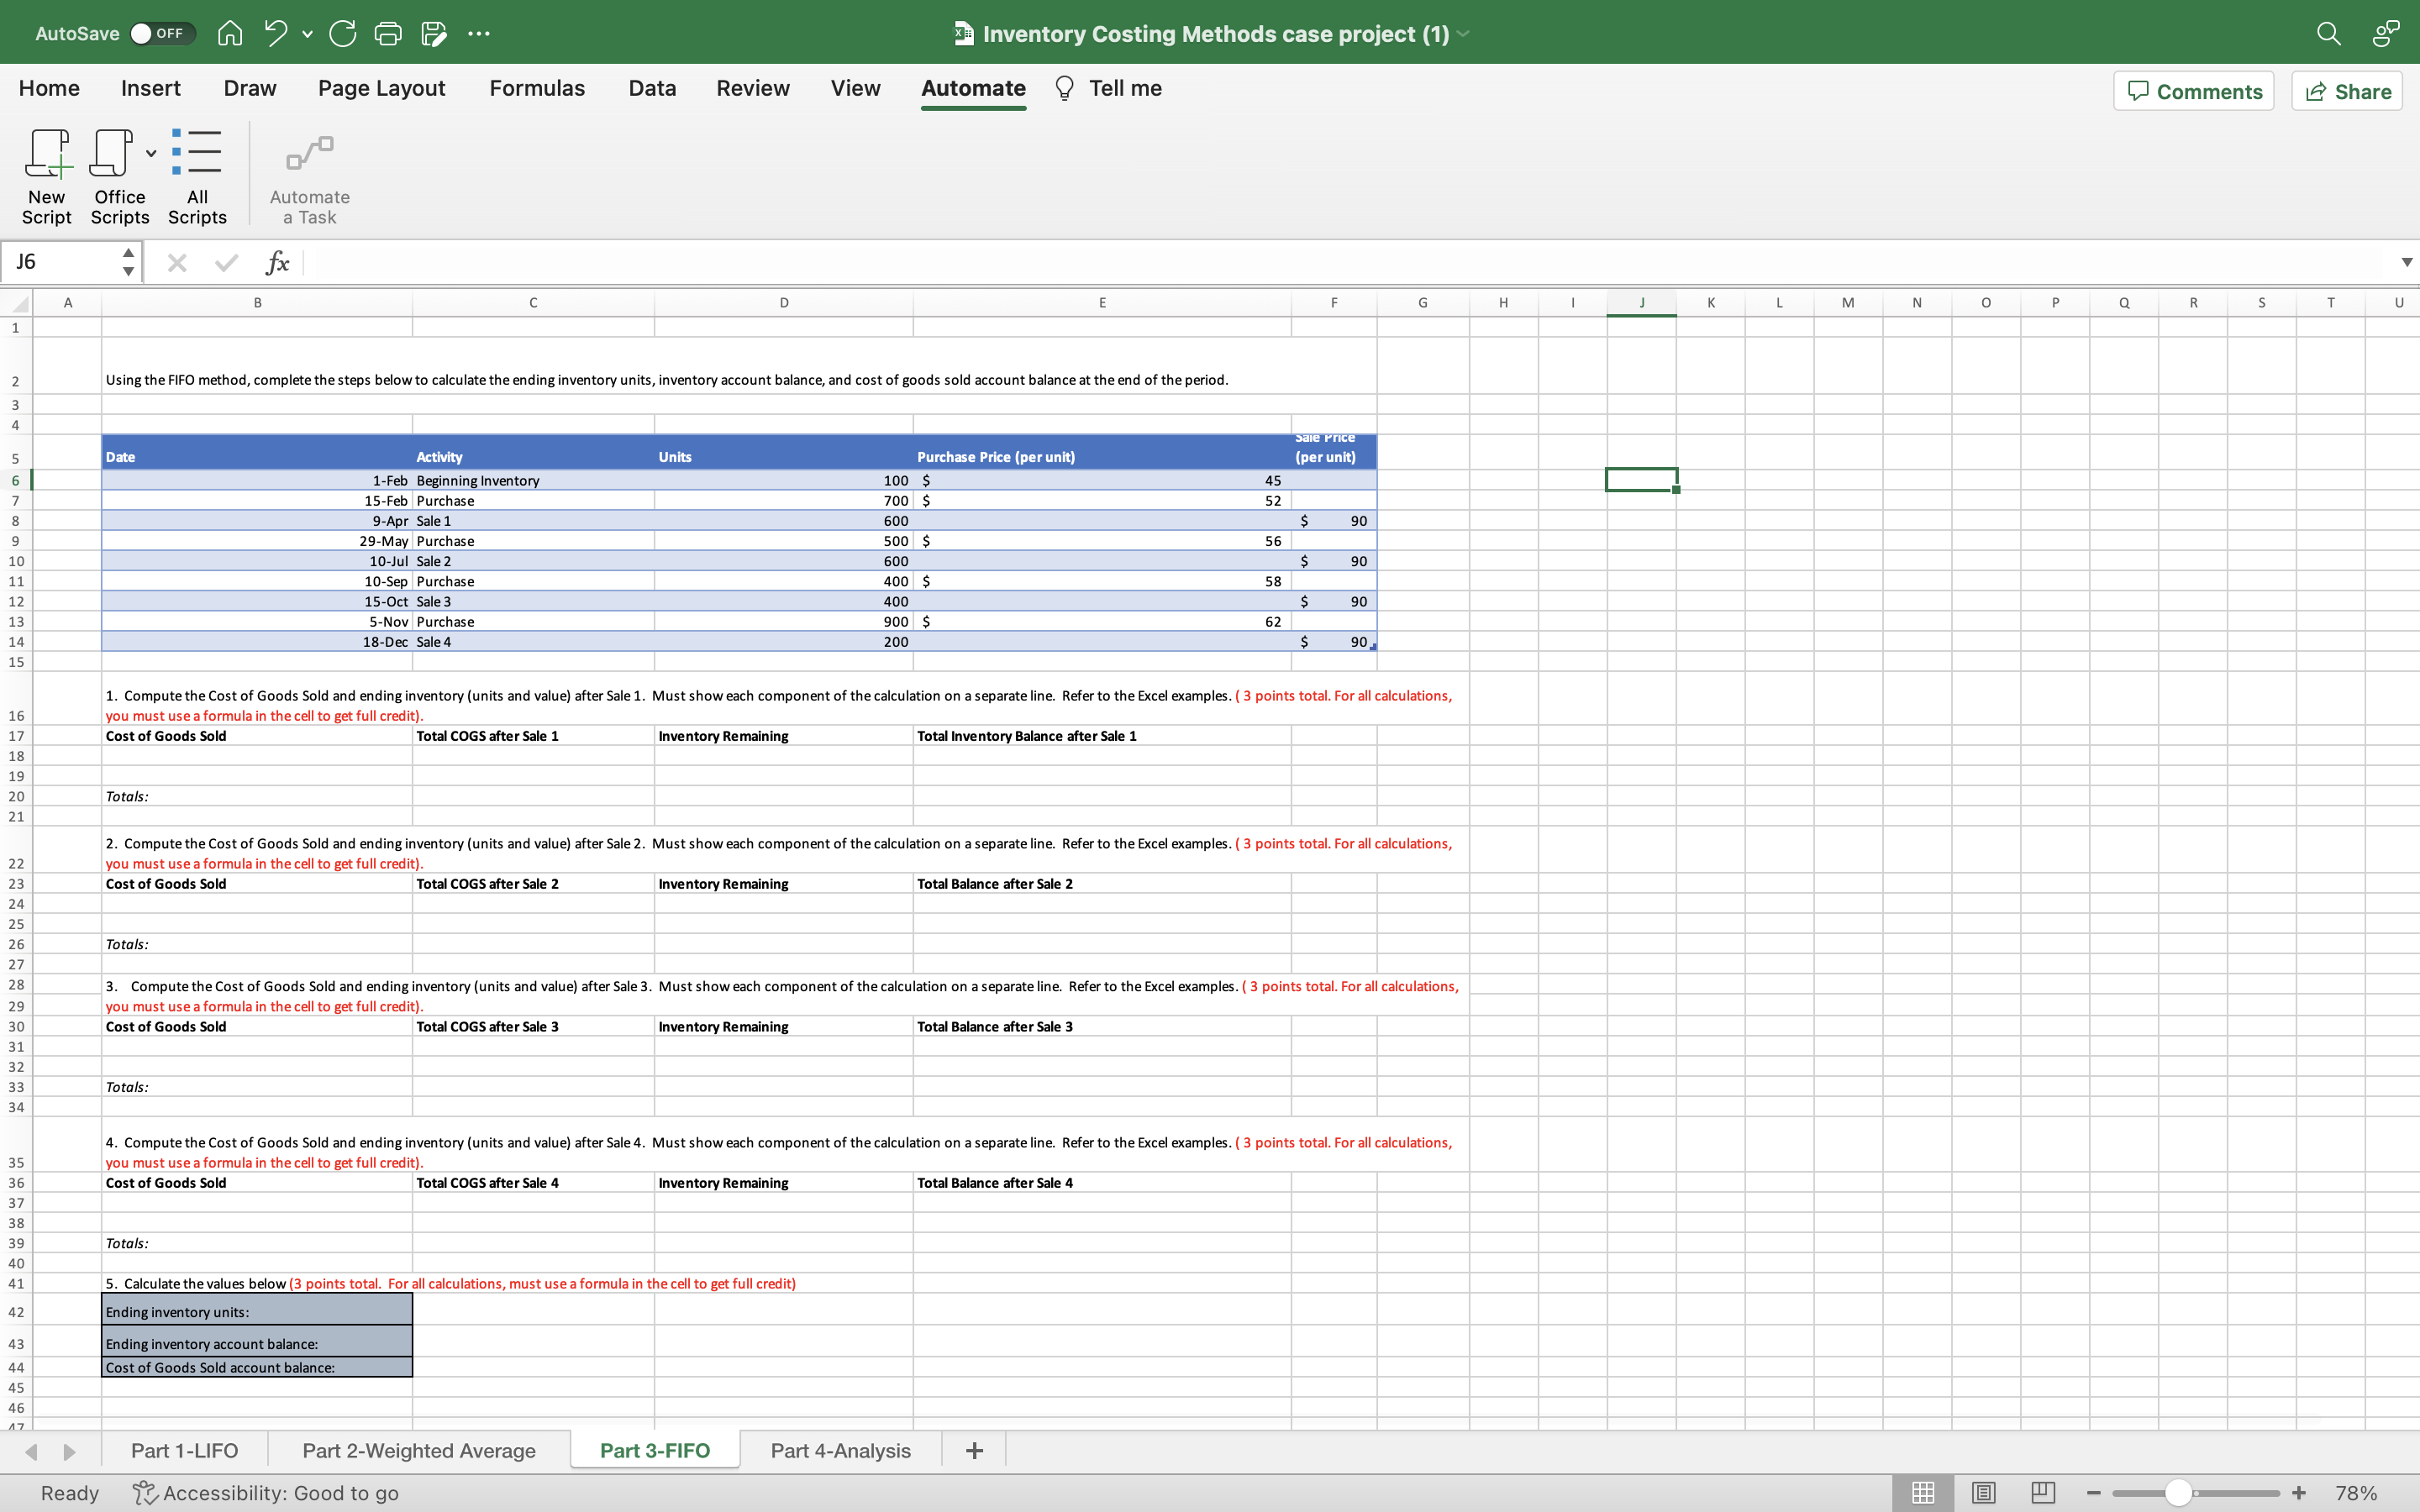Click the Print icon in title bar
Screen dimensions: 2420x1512
pos(388,34)
